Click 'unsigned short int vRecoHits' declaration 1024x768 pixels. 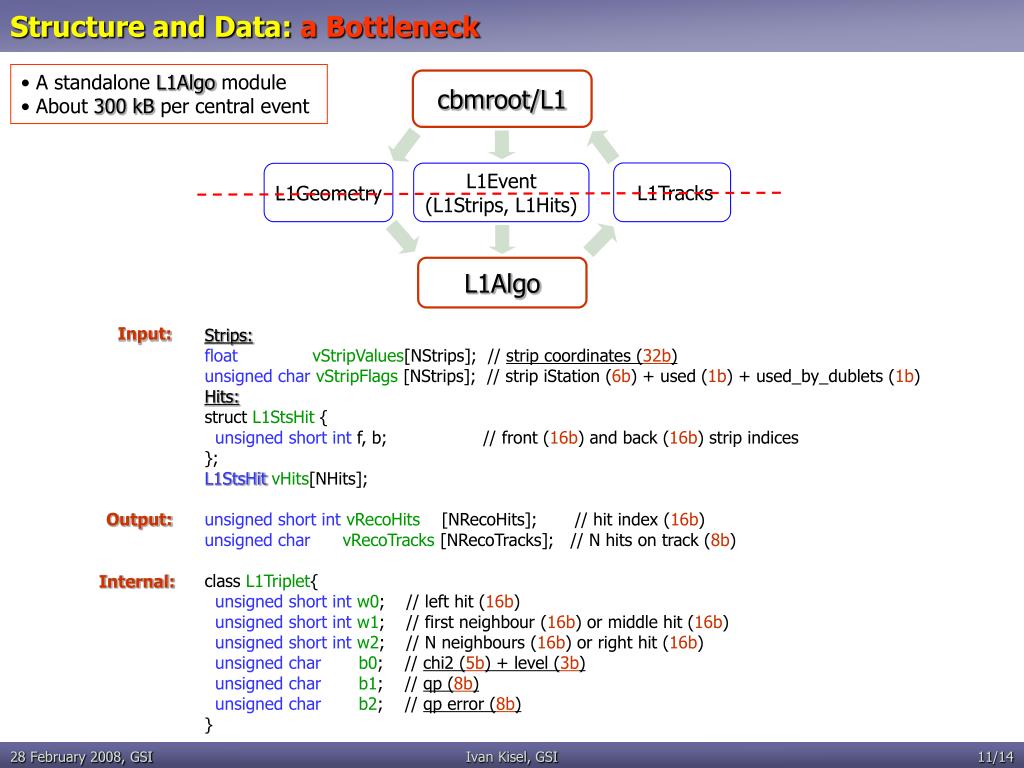[x=312, y=520]
